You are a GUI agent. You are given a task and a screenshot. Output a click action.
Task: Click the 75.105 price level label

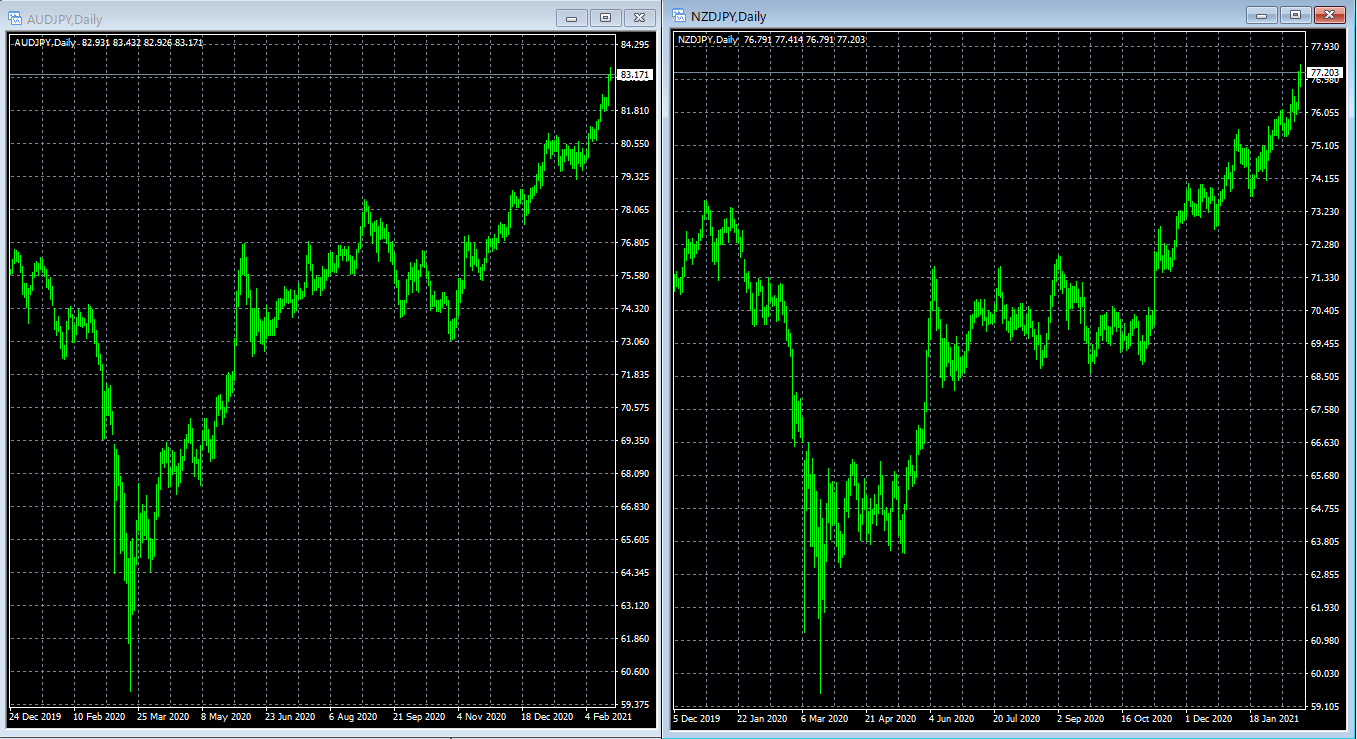click(1324, 146)
